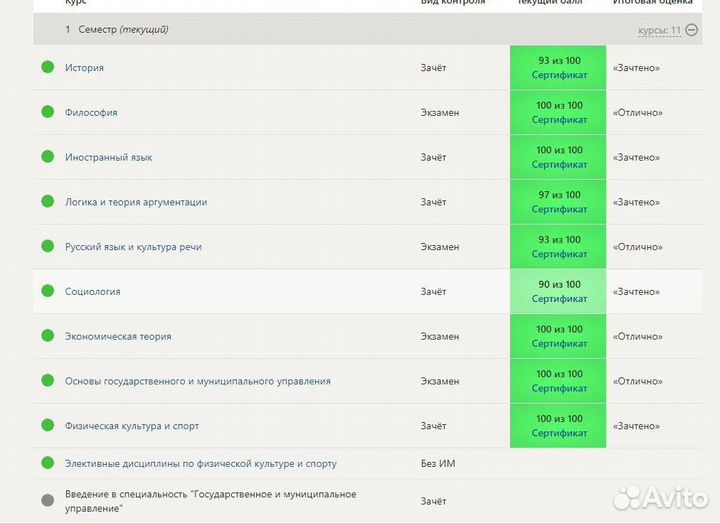The height and width of the screenshot is (523, 720).
Task: Click the green status dot beside Социология
Action: [47, 291]
